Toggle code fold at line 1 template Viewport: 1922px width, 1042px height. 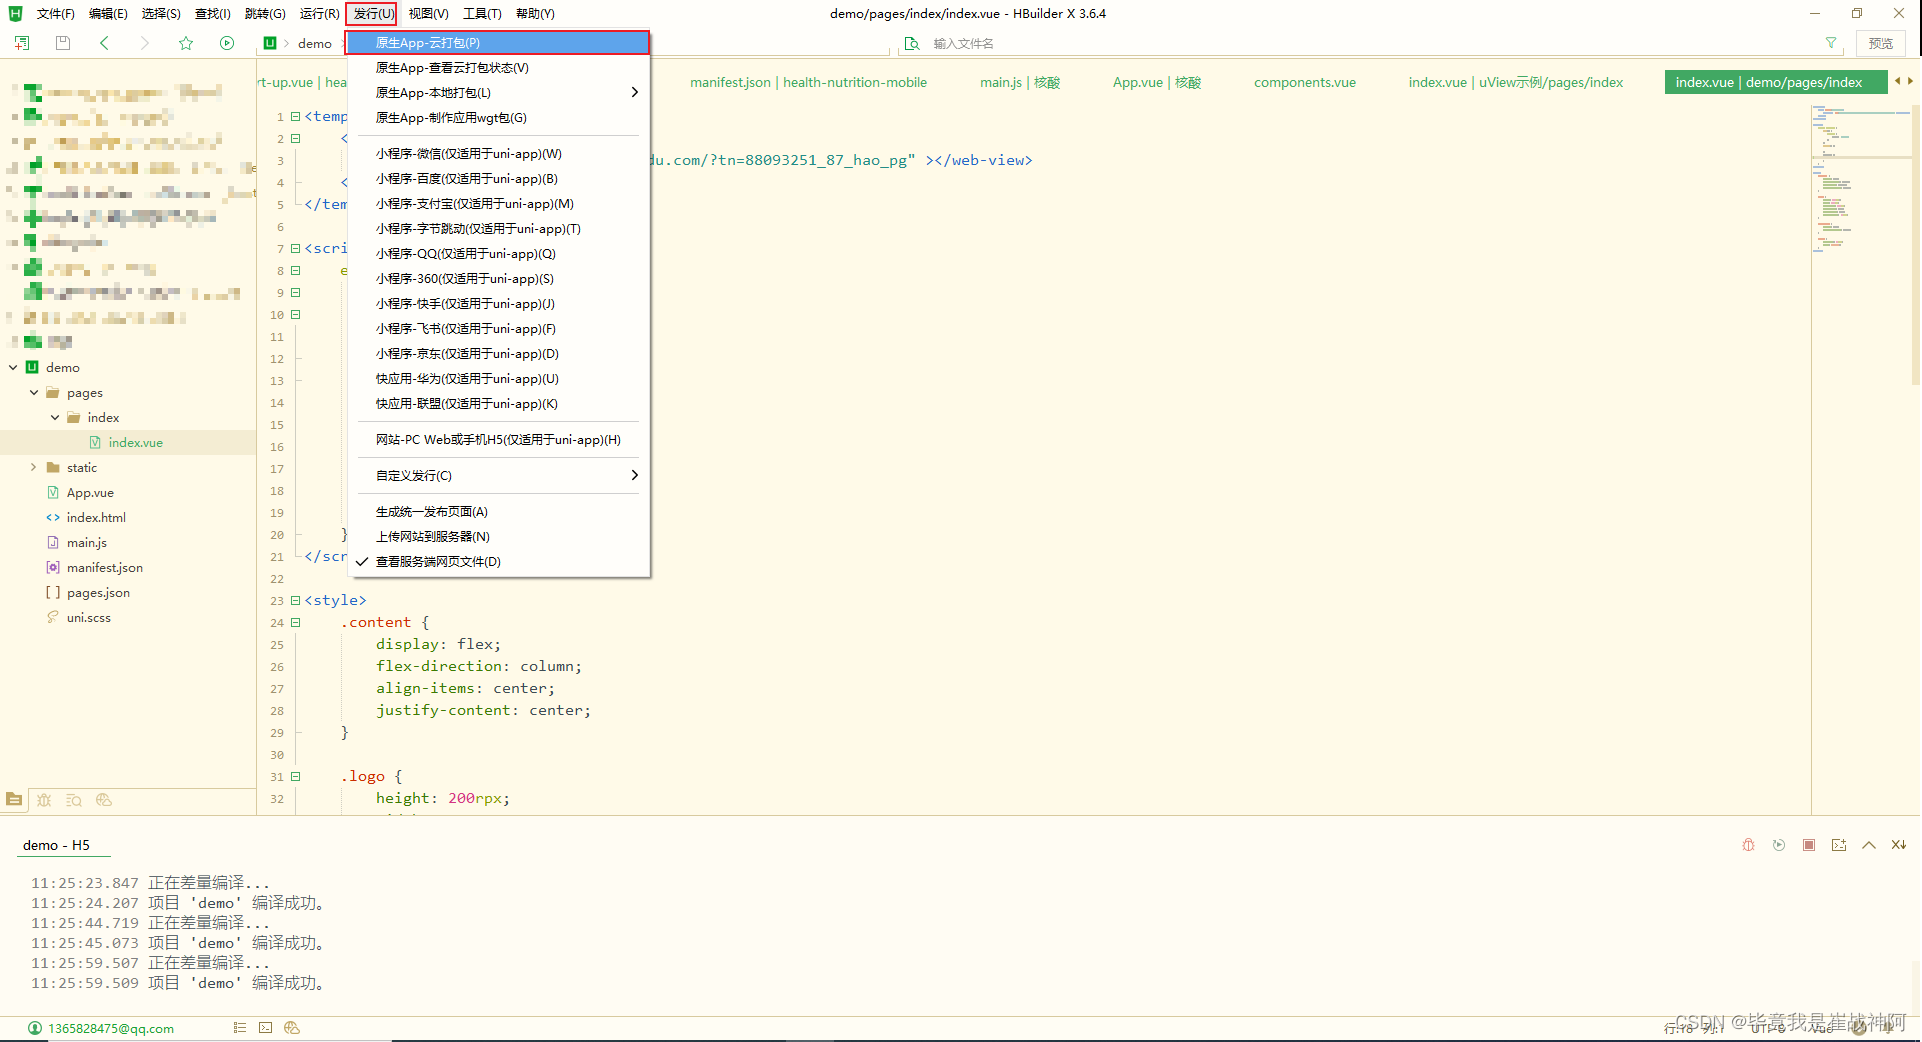[295, 117]
